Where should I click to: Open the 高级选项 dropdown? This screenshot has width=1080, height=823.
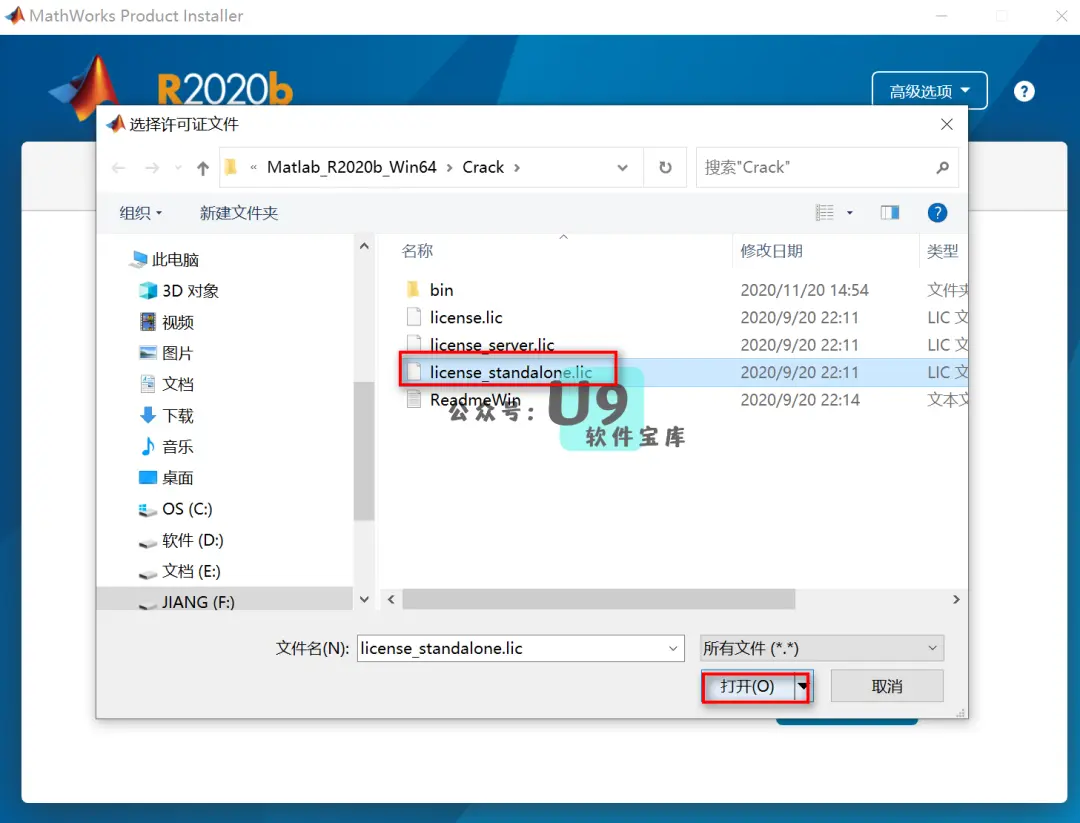(x=928, y=90)
